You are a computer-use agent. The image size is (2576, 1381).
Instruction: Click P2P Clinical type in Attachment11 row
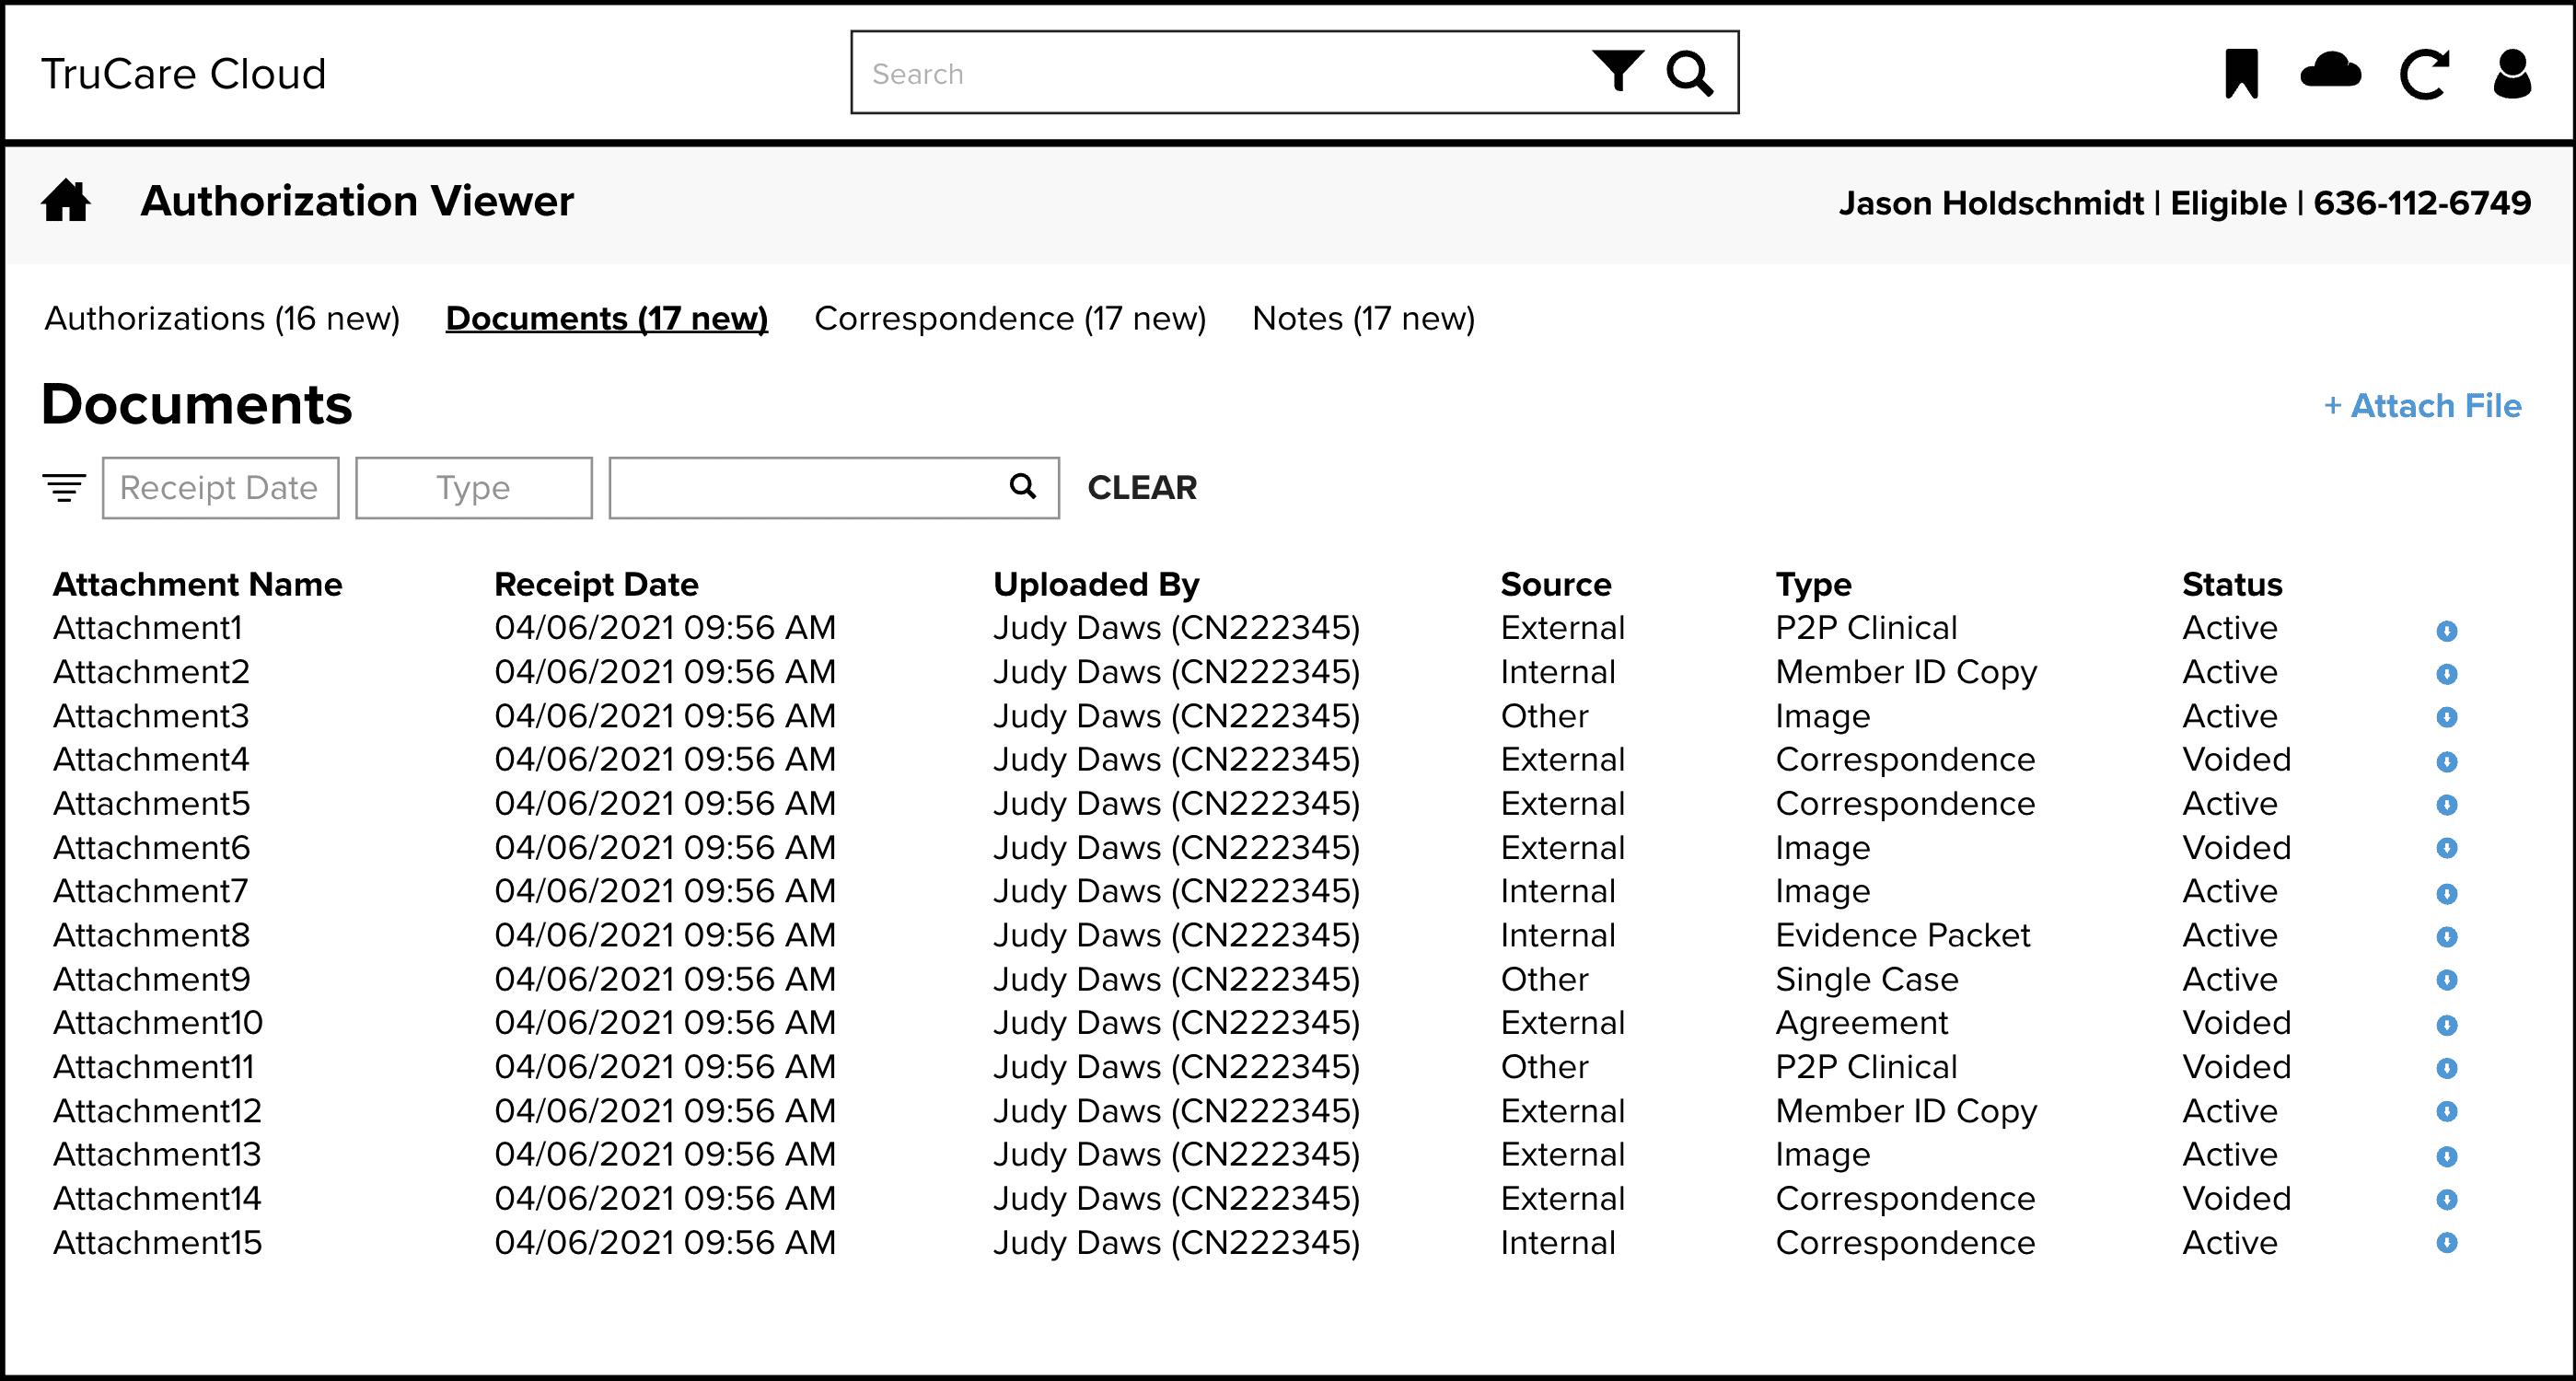[x=1866, y=1067]
